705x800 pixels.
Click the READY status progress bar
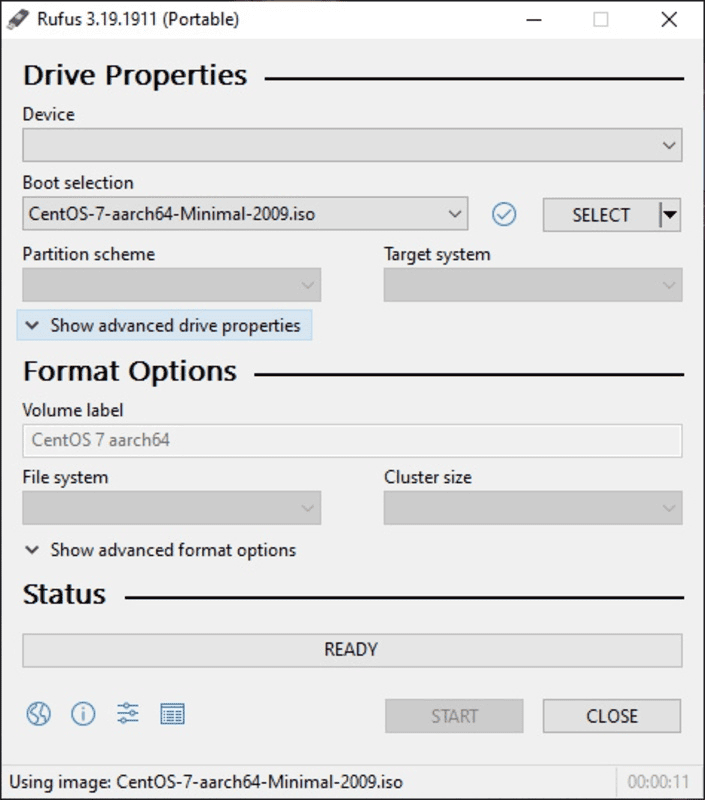pyautogui.click(x=352, y=650)
